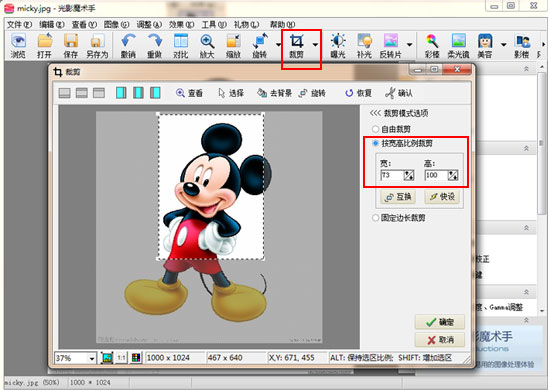Click the 互换 swap width-height button
Viewport: 548px width, 390px height.
click(x=398, y=197)
